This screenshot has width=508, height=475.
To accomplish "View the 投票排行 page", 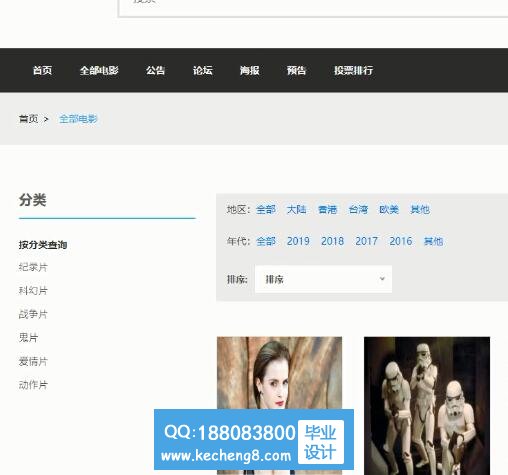I will tap(353, 70).
